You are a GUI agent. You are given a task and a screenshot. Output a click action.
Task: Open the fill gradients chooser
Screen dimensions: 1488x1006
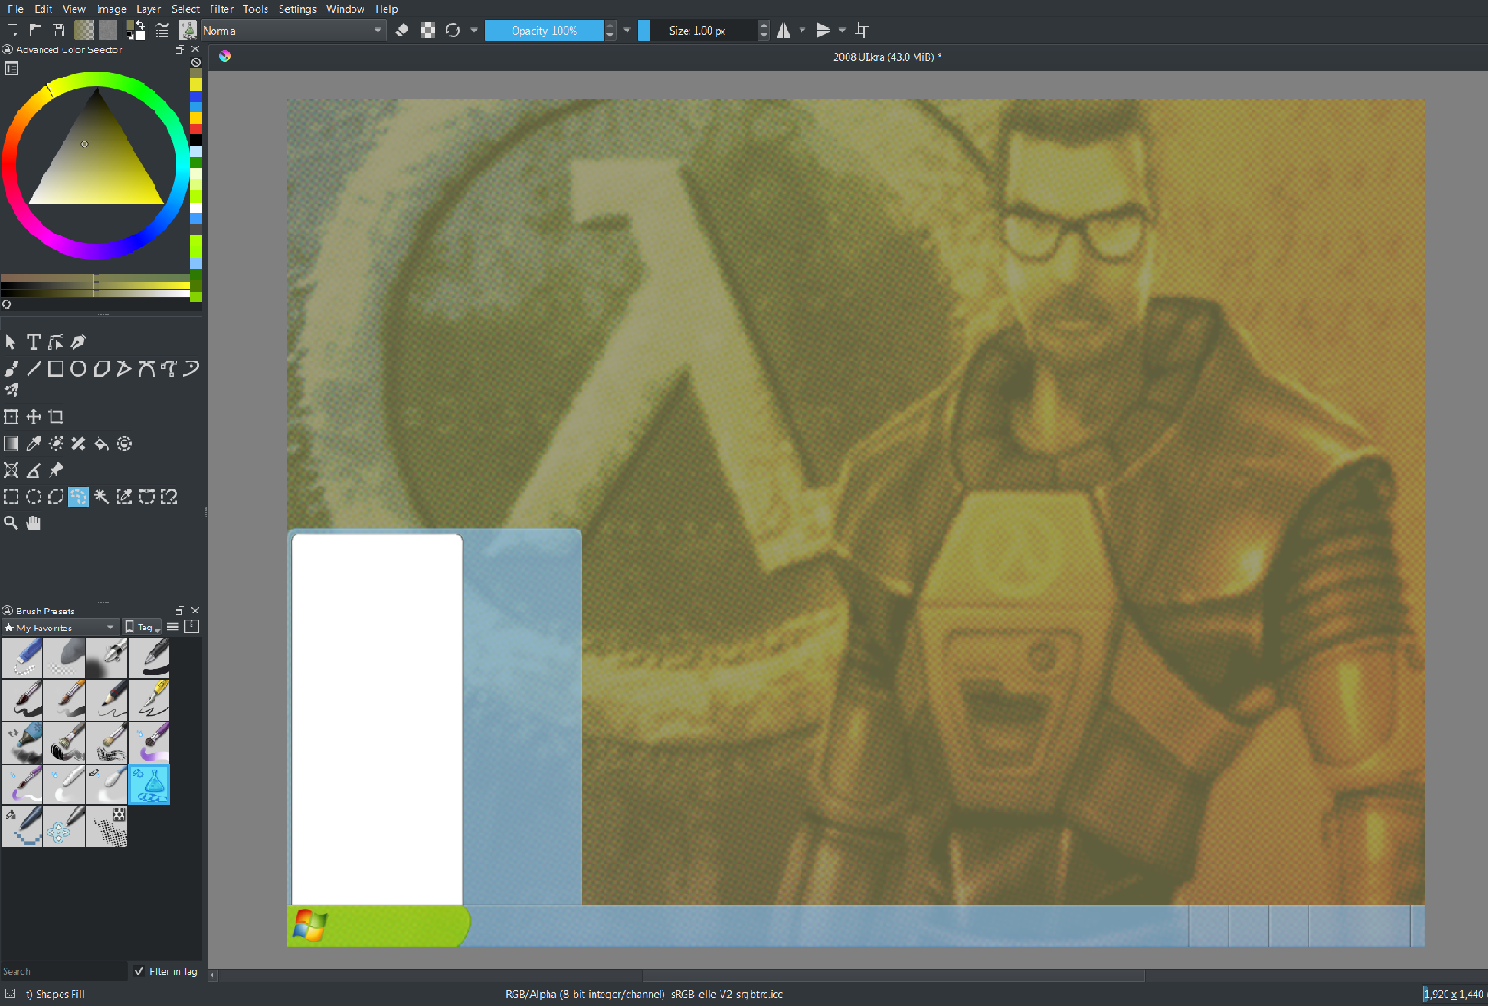pyautogui.click(x=84, y=31)
